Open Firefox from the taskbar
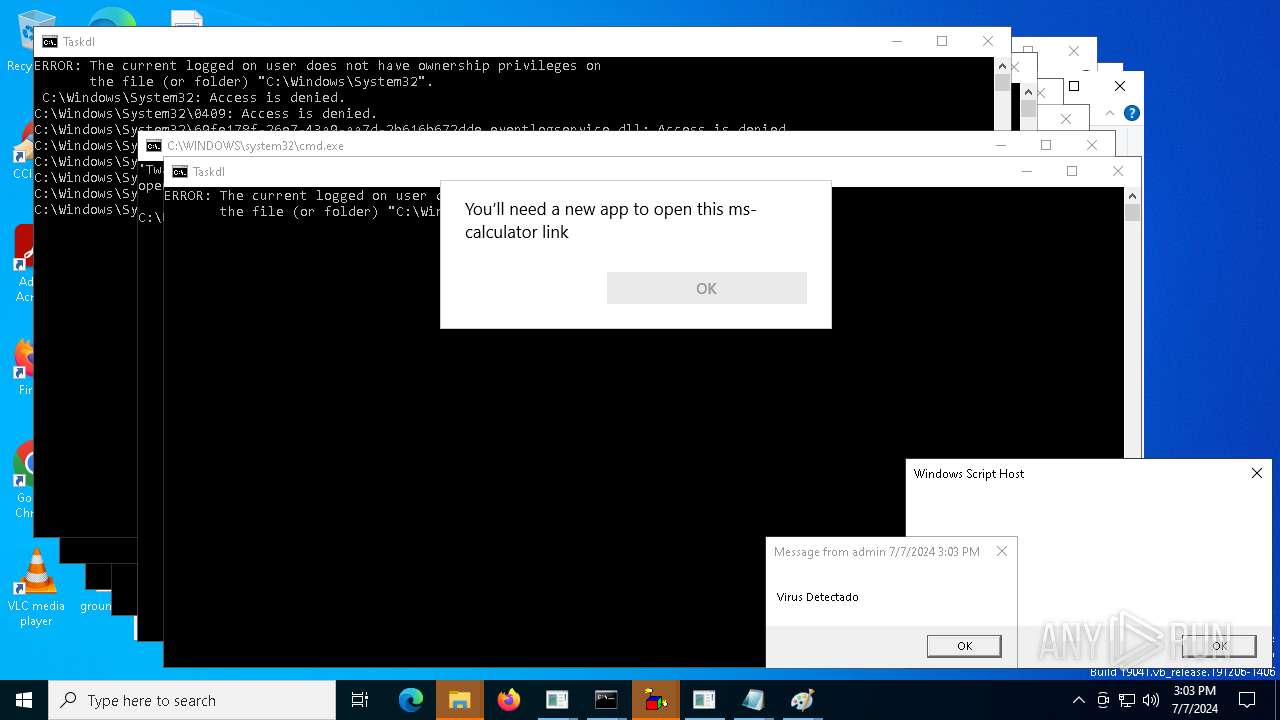 point(509,700)
